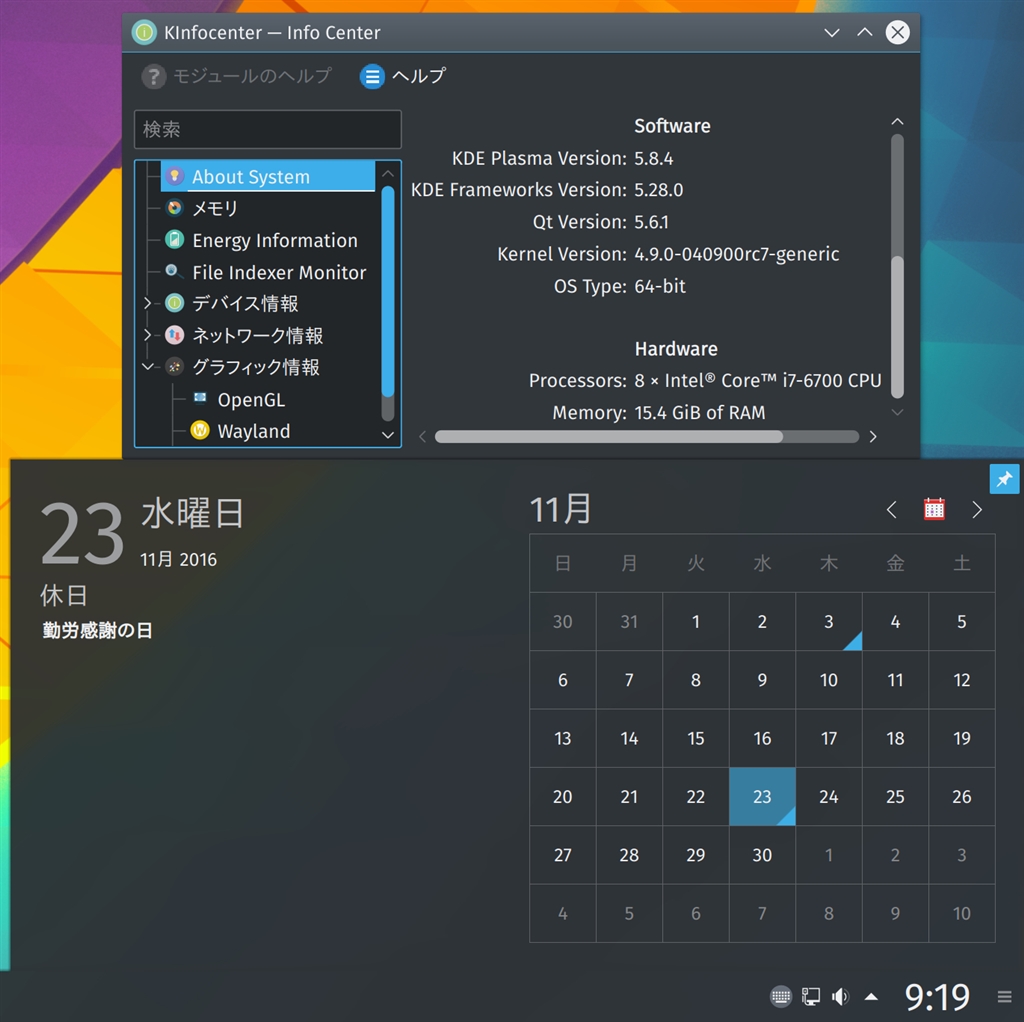Click the モジュールのヘルプ question mark icon
This screenshot has width=1024, height=1022.
pos(153,76)
